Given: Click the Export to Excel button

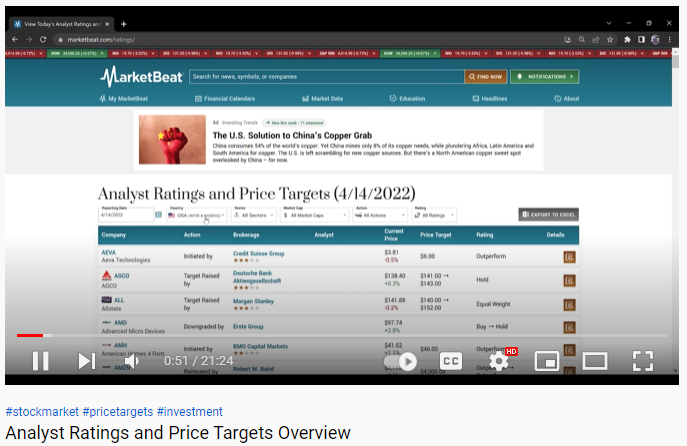Looking at the screenshot, I should (549, 215).
